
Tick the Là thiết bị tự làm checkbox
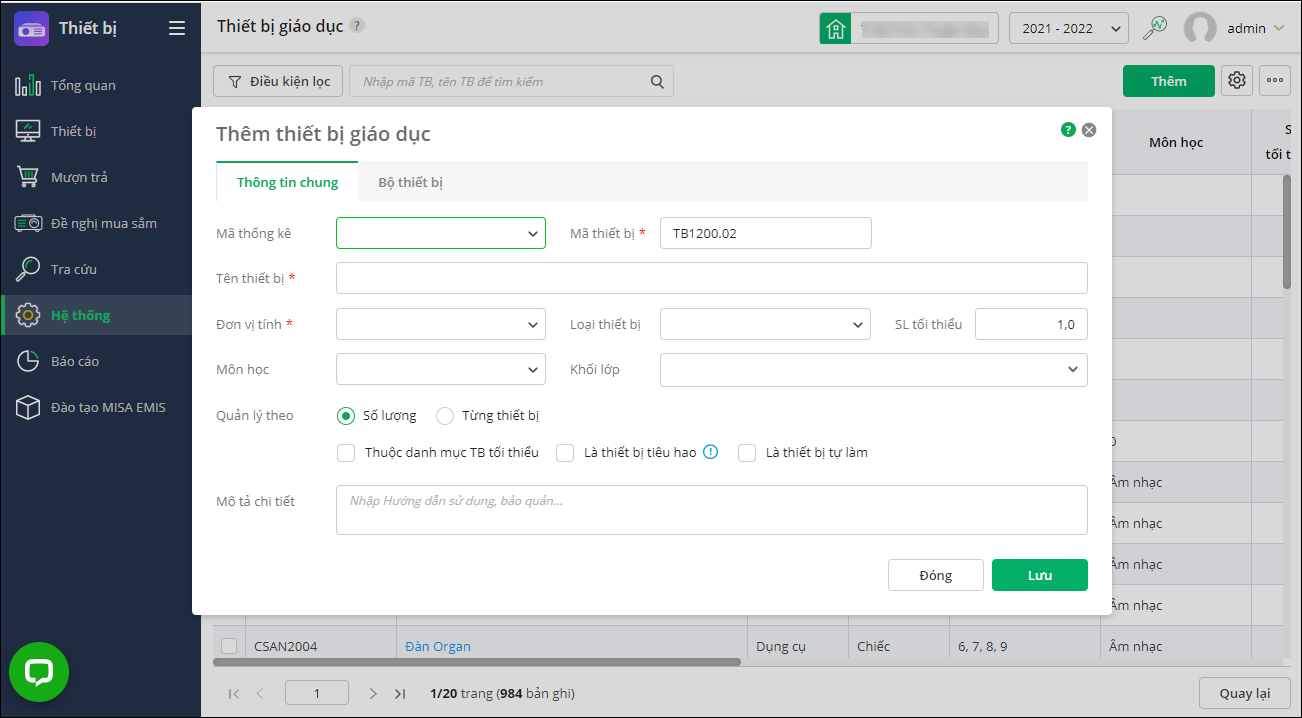(x=746, y=453)
